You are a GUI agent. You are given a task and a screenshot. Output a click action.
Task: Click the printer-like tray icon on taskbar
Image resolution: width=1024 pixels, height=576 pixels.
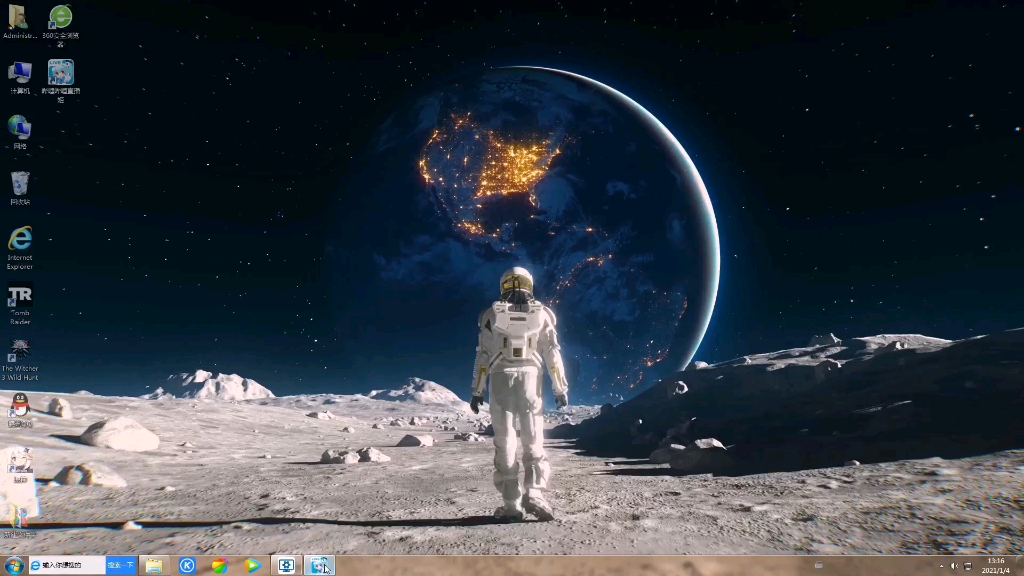pyautogui.click(x=818, y=566)
